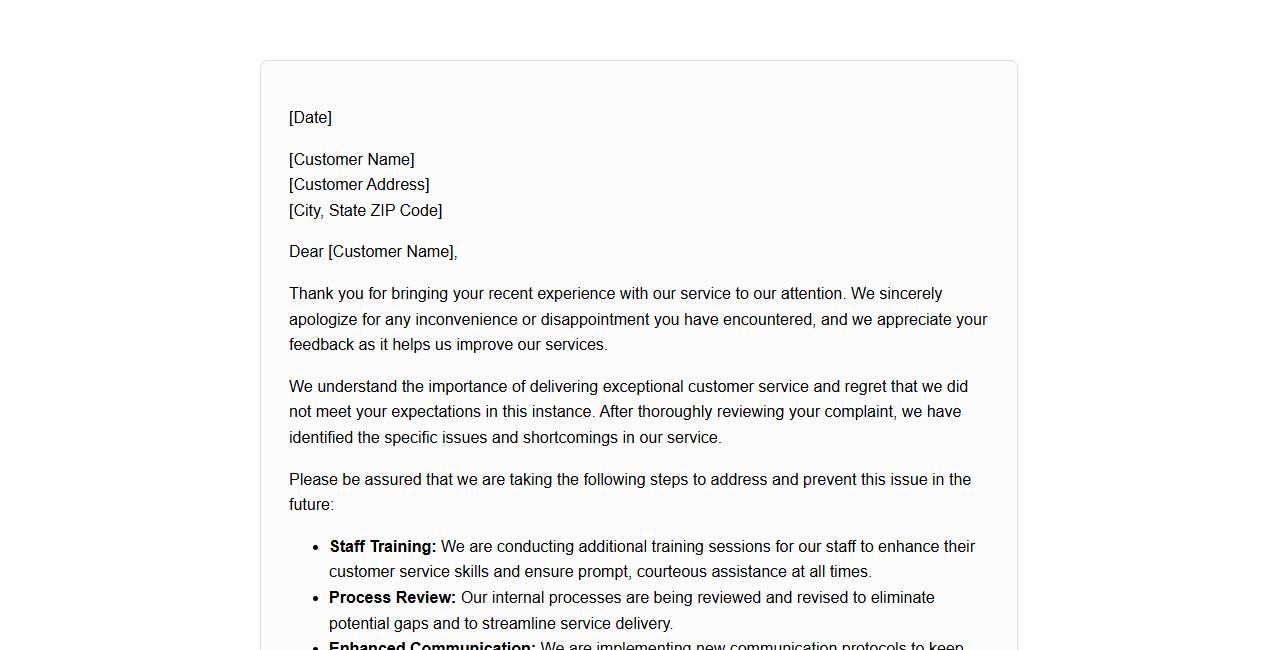The height and width of the screenshot is (650, 1278).
Task: Click the phrase "Thank you for bringing"
Action: click(x=368, y=294)
